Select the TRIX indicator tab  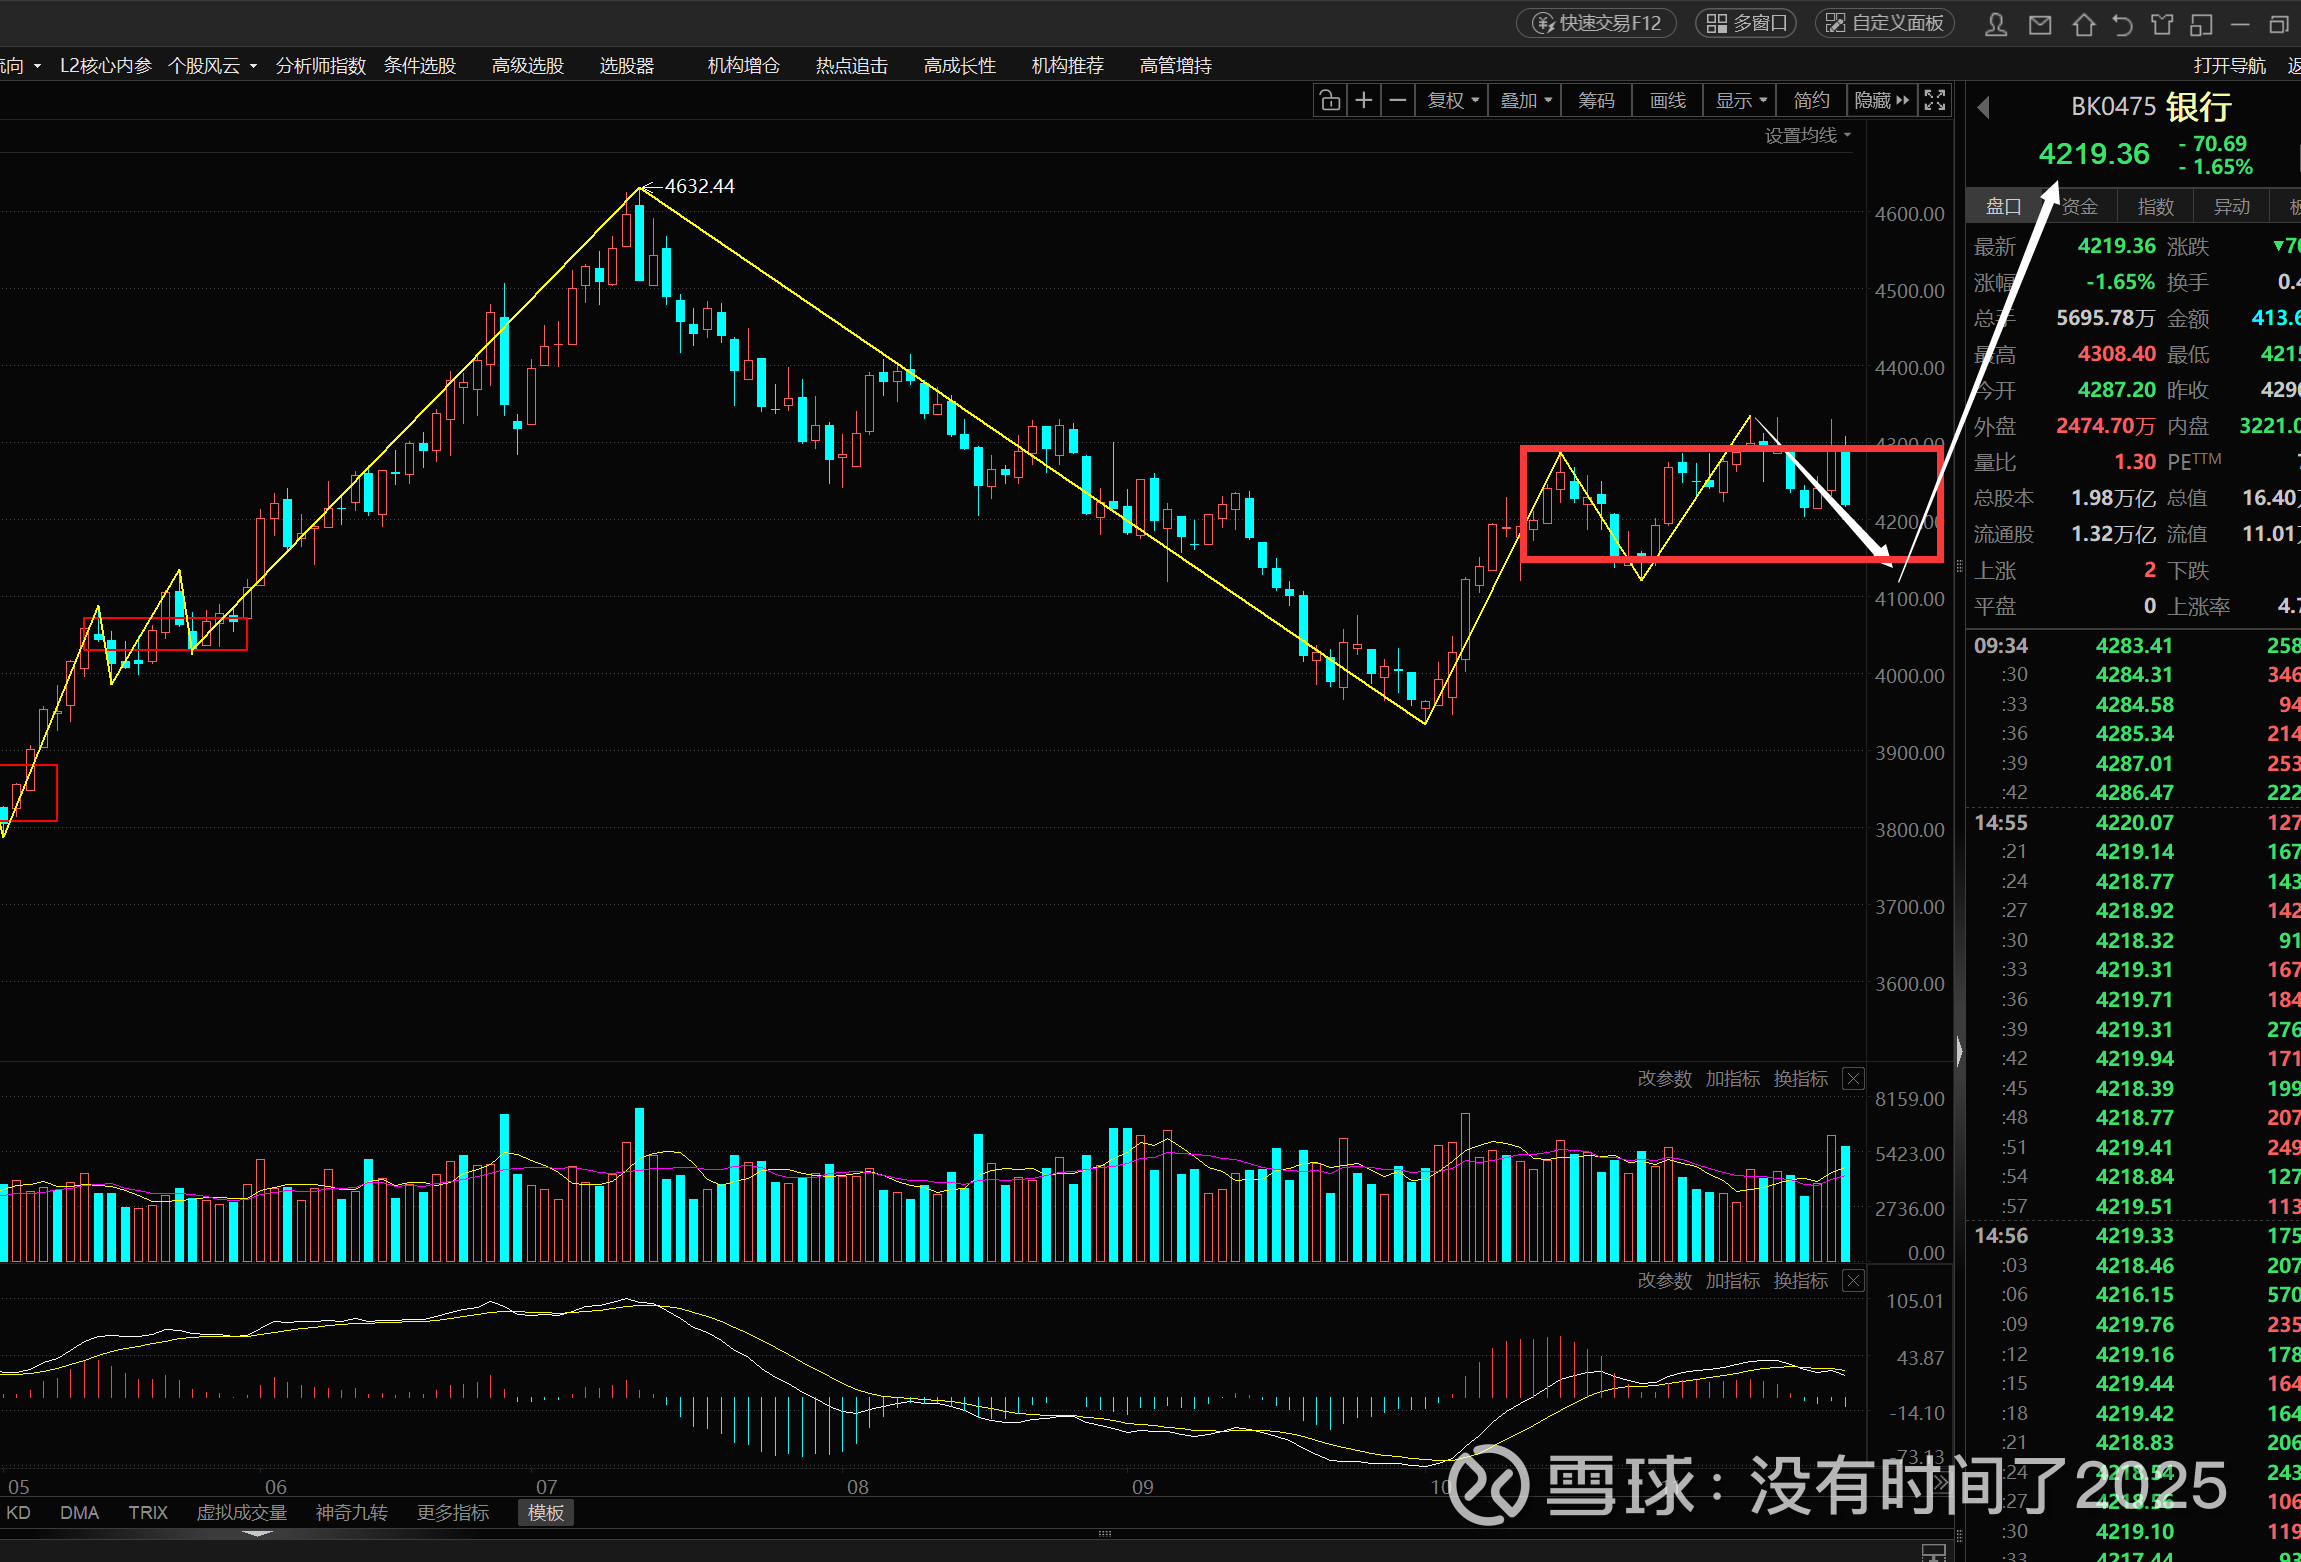coord(148,1513)
